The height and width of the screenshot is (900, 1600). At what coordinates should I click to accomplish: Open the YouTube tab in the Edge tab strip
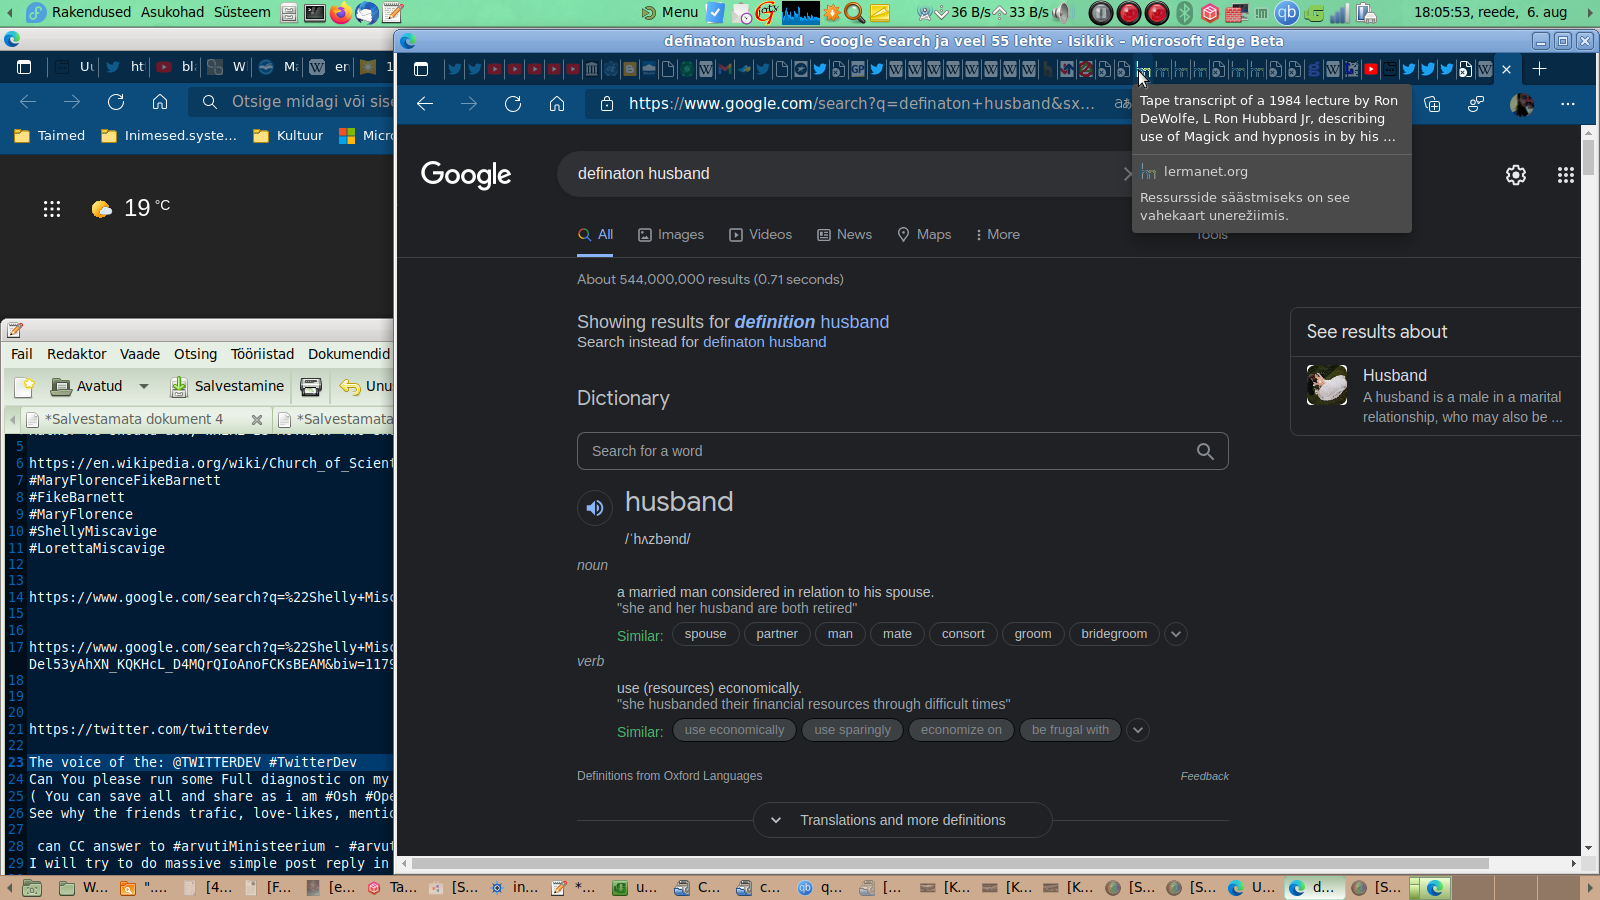1371,69
